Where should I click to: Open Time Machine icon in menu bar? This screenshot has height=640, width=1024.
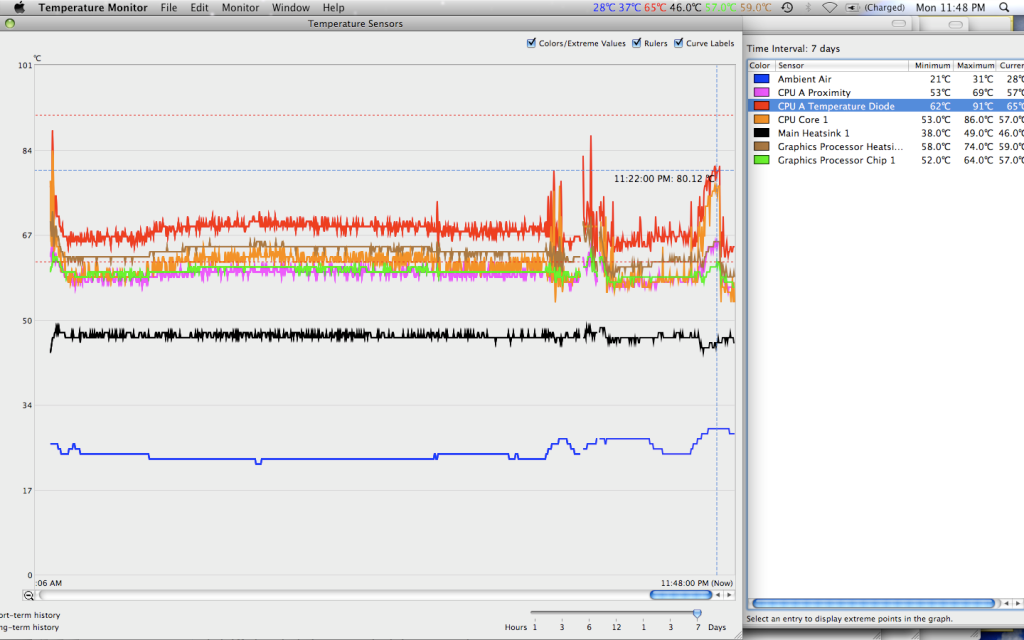[787, 7]
